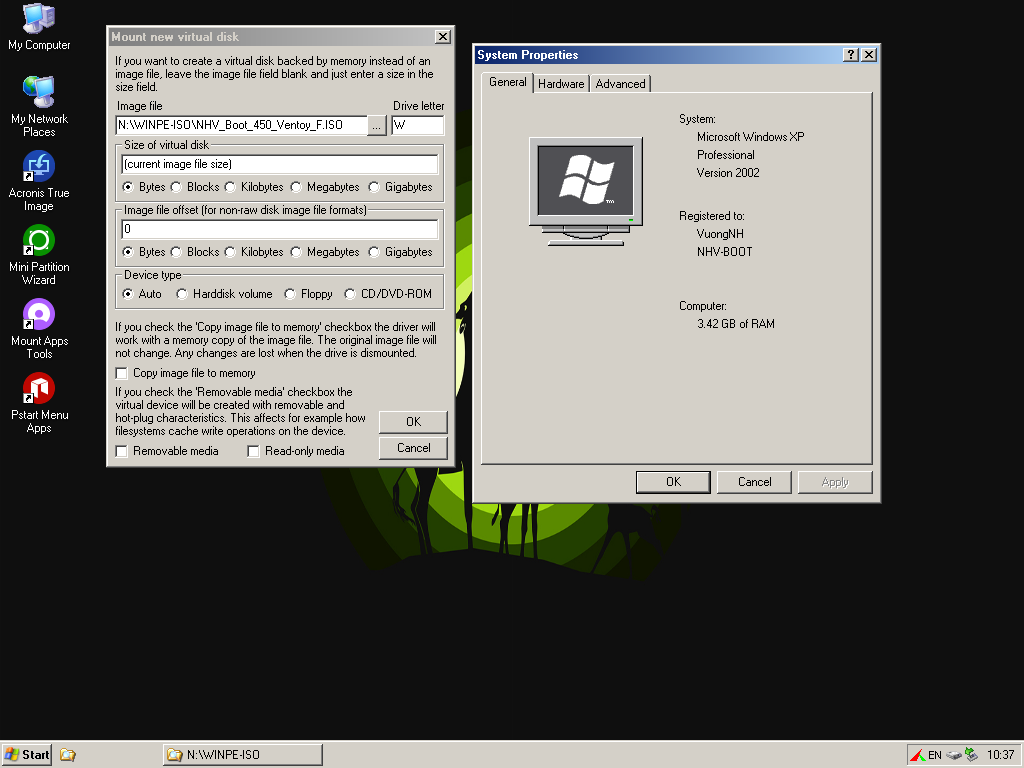Switch to the General tab
This screenshot has width=1024, height=768.
(507, 82)
